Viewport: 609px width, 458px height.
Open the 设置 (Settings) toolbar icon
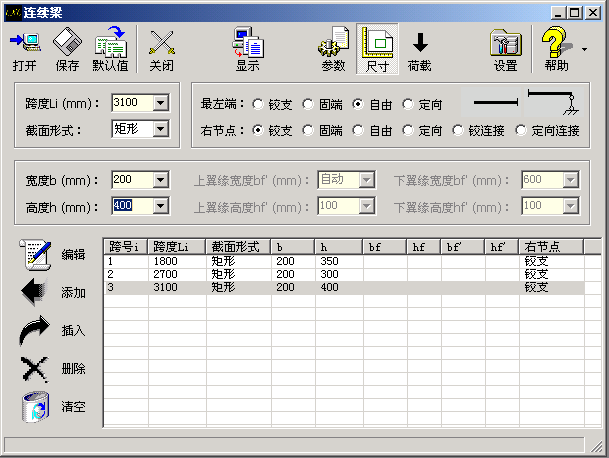[505, 50]
